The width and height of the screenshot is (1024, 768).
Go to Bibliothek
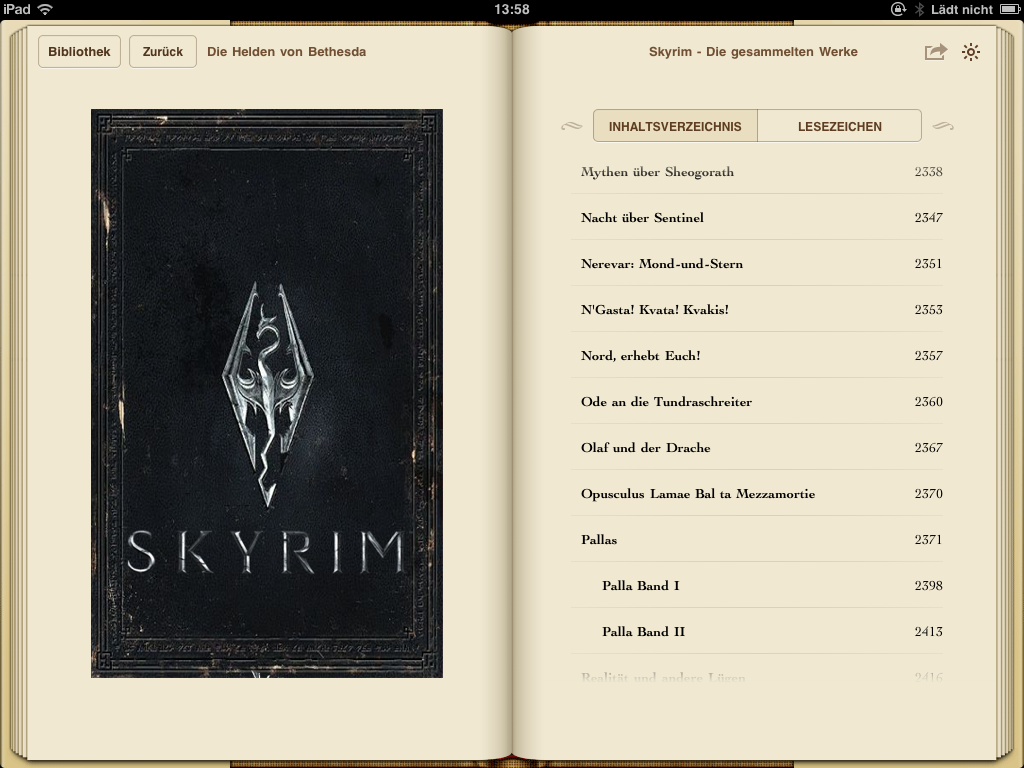pyautogui.click(x=79, y=52)
